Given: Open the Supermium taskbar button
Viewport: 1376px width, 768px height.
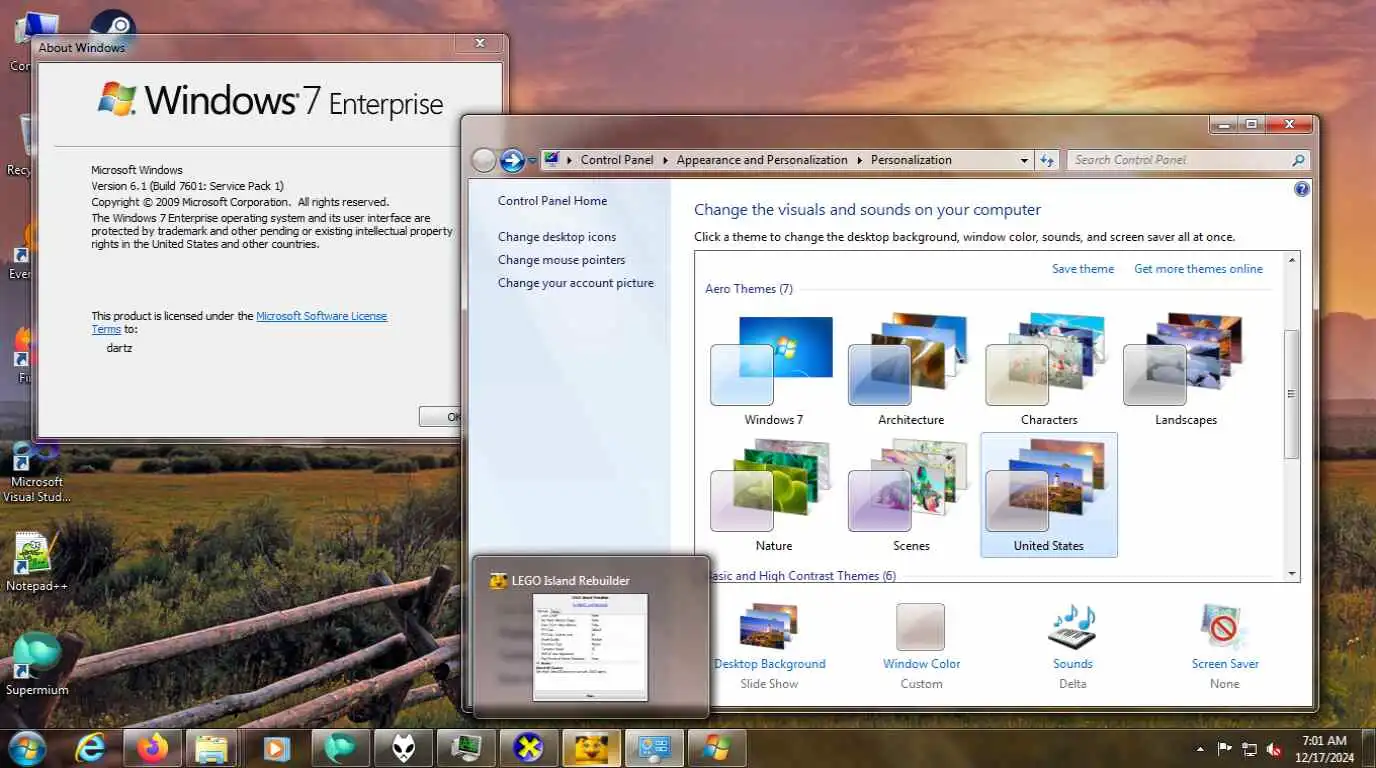Looking at the screenshot, I should (x=341, y=748).
